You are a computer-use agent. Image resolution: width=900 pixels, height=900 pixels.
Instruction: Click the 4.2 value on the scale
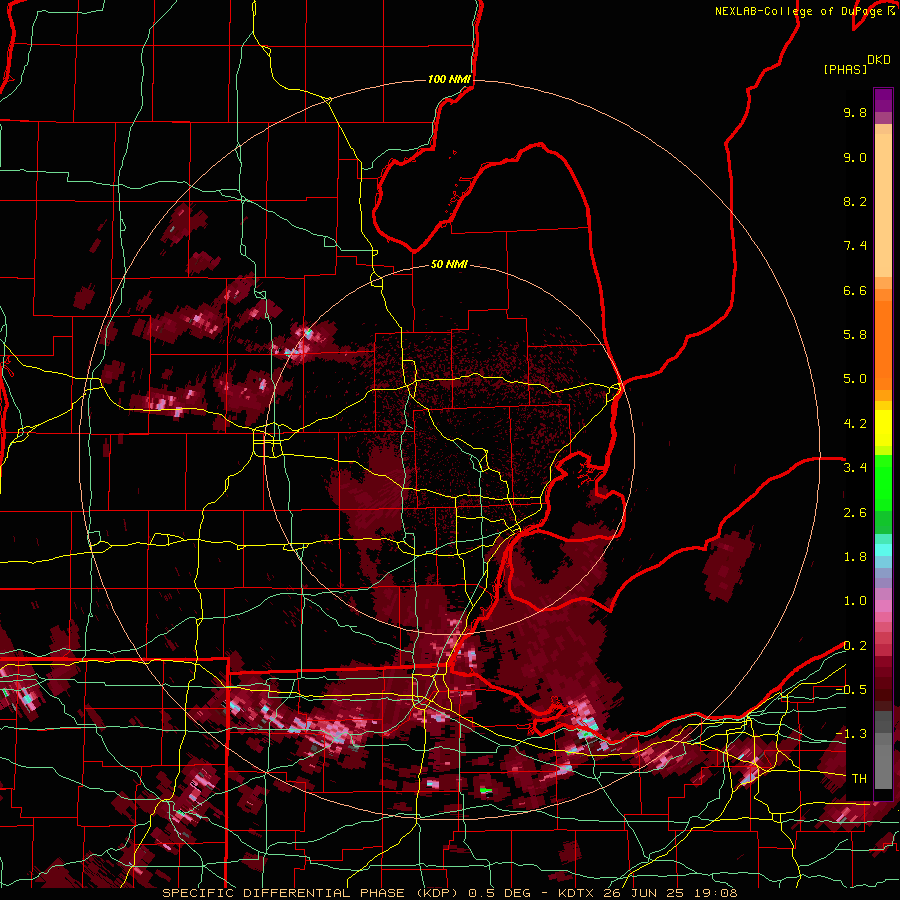855,424
